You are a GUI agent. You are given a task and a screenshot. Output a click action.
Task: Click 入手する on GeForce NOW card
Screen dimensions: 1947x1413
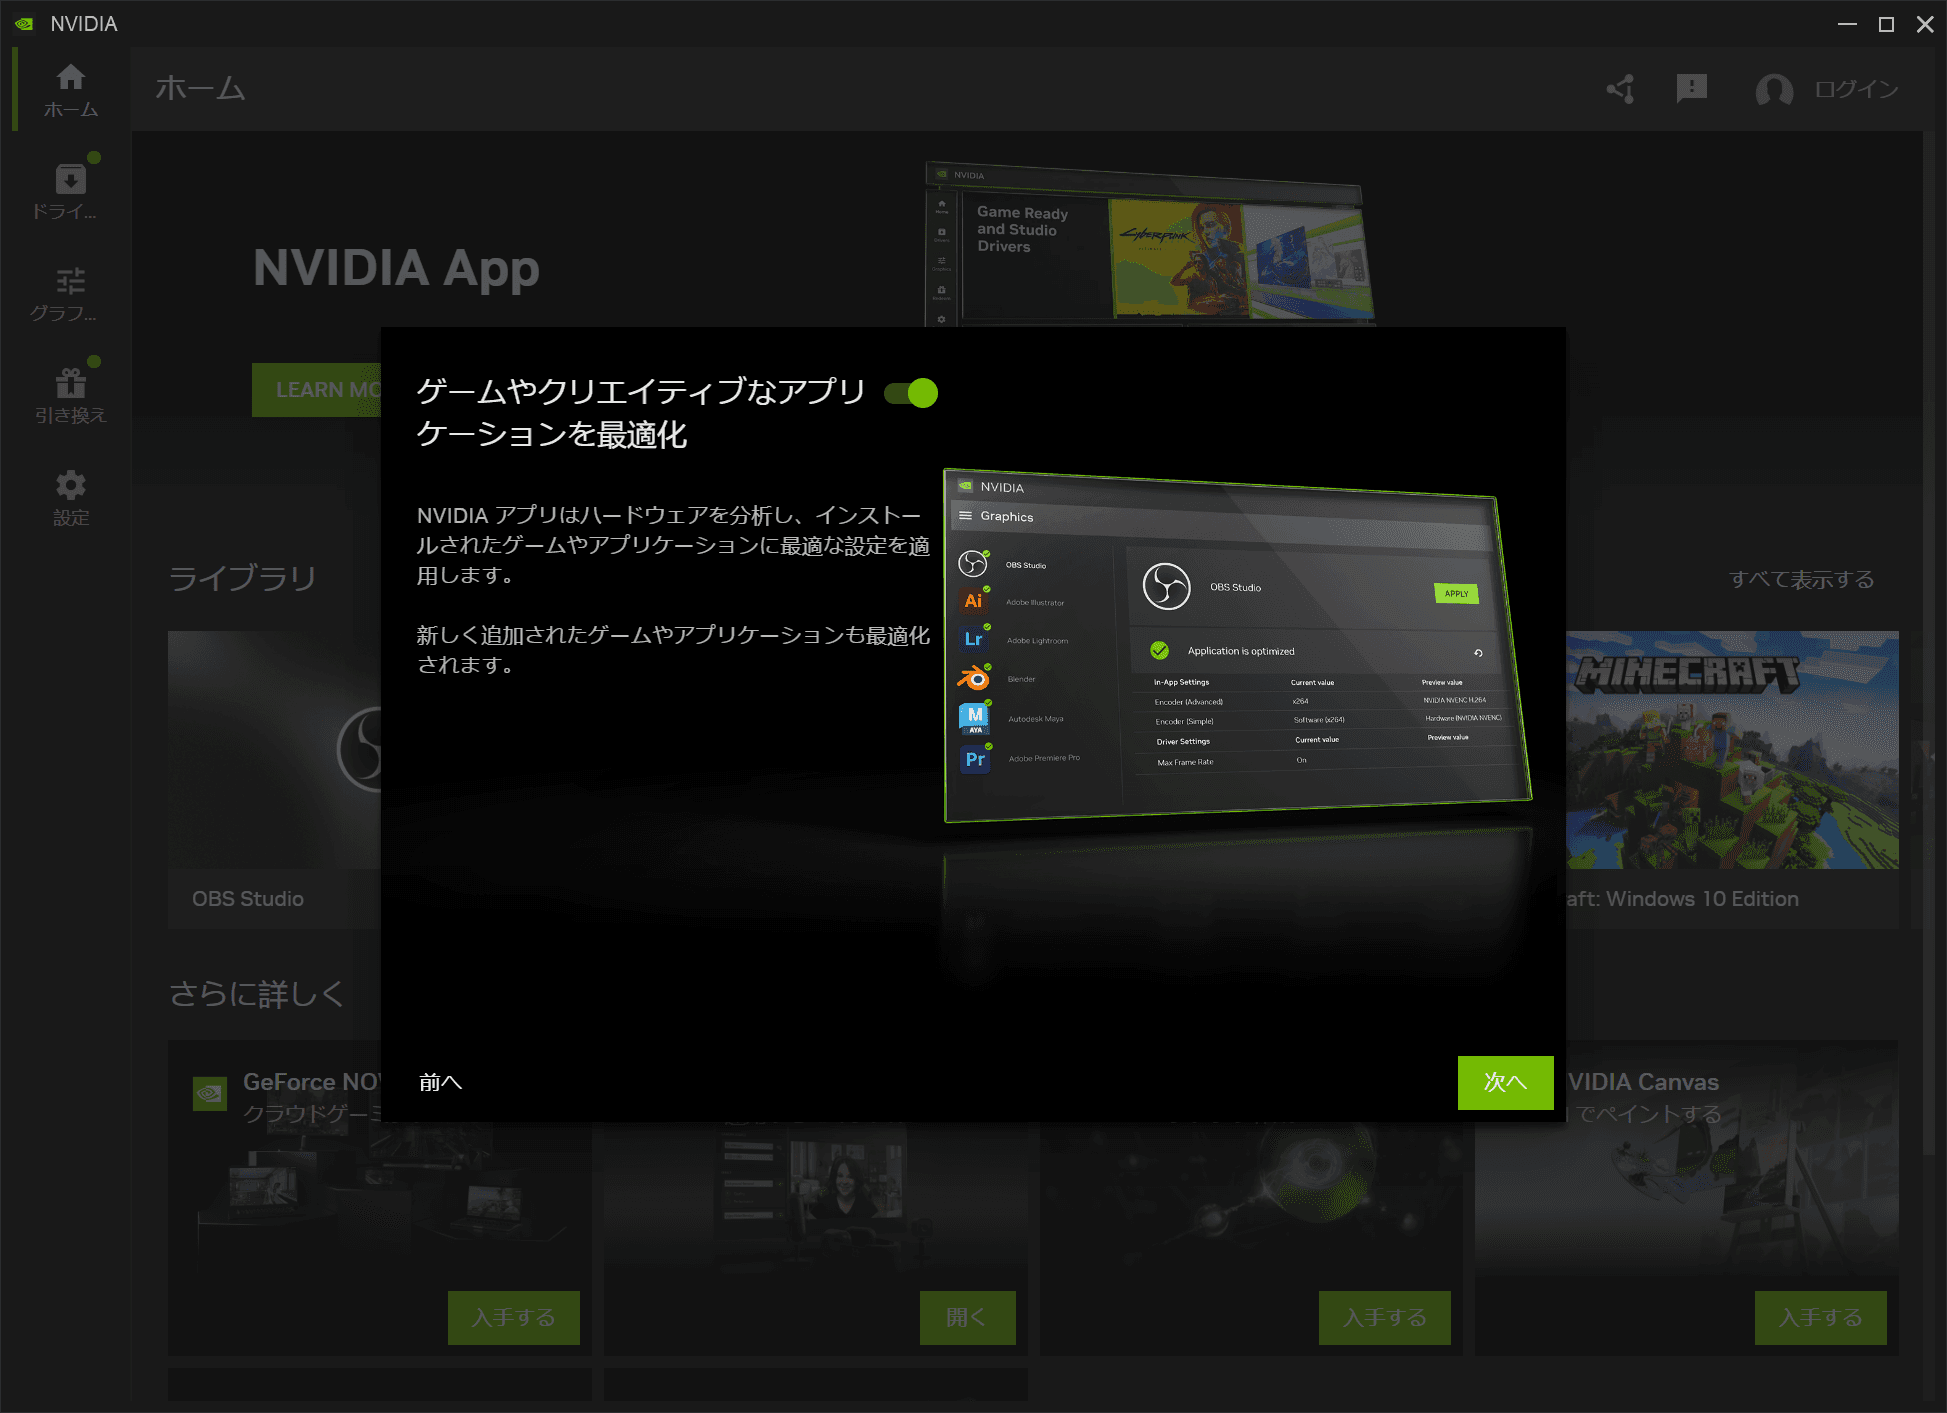coord(513,1317)
